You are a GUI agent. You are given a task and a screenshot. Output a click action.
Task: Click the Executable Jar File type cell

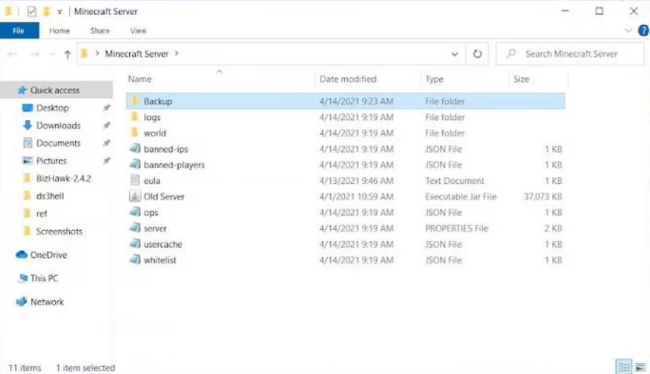click(x=461, y=197)
